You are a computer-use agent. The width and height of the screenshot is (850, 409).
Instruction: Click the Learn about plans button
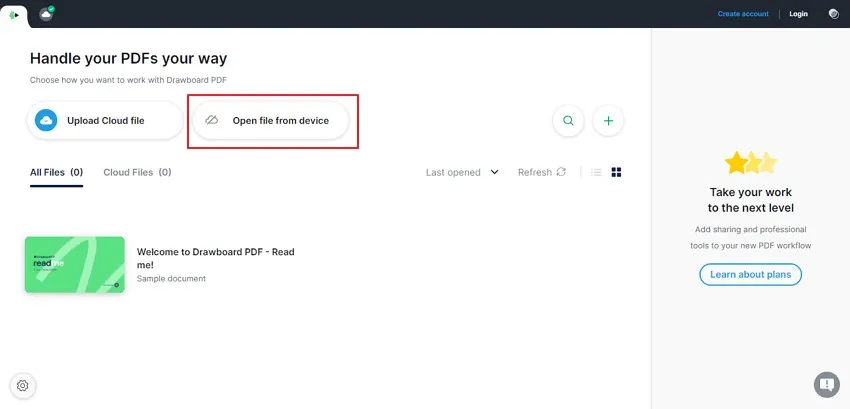click(750, 274)
